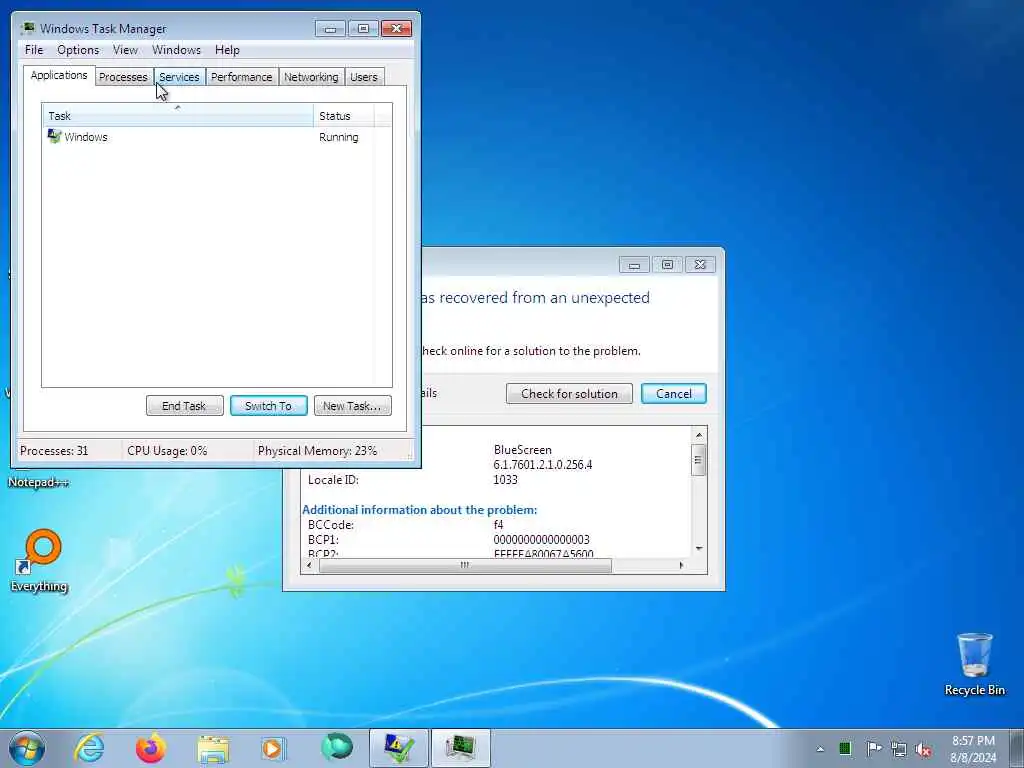
Task: Click OS version 6.1.7601.2.1.0.256.4
Action: 543,465
